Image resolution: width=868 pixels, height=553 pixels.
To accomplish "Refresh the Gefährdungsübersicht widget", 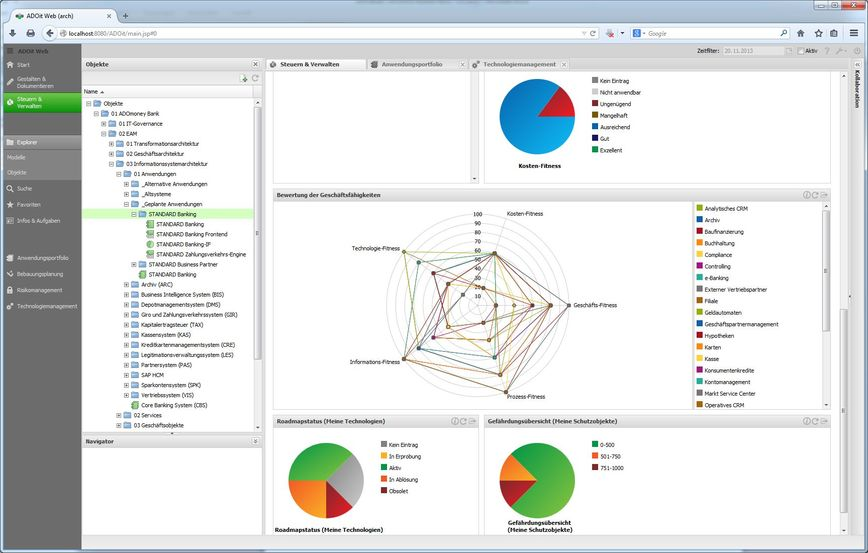I will 815,421.
